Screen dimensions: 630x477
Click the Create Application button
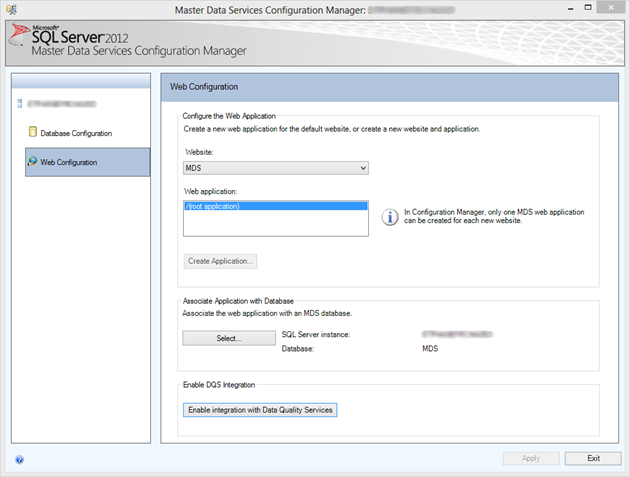click(x=220, y=261)
